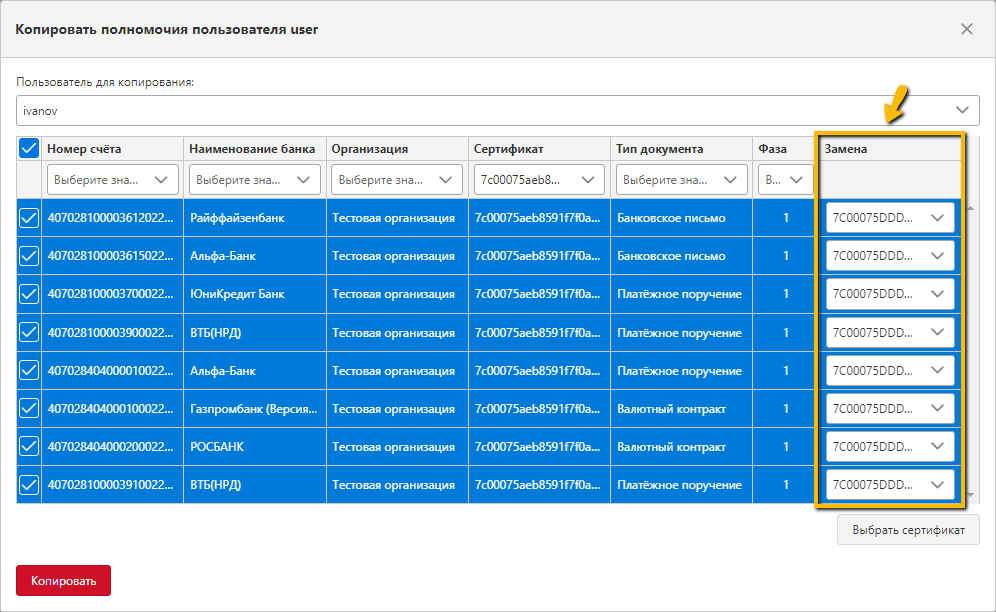Uncheck the 407028100003900022 account row checkbox
996x612 pixels.
click(x=29, y=332)
